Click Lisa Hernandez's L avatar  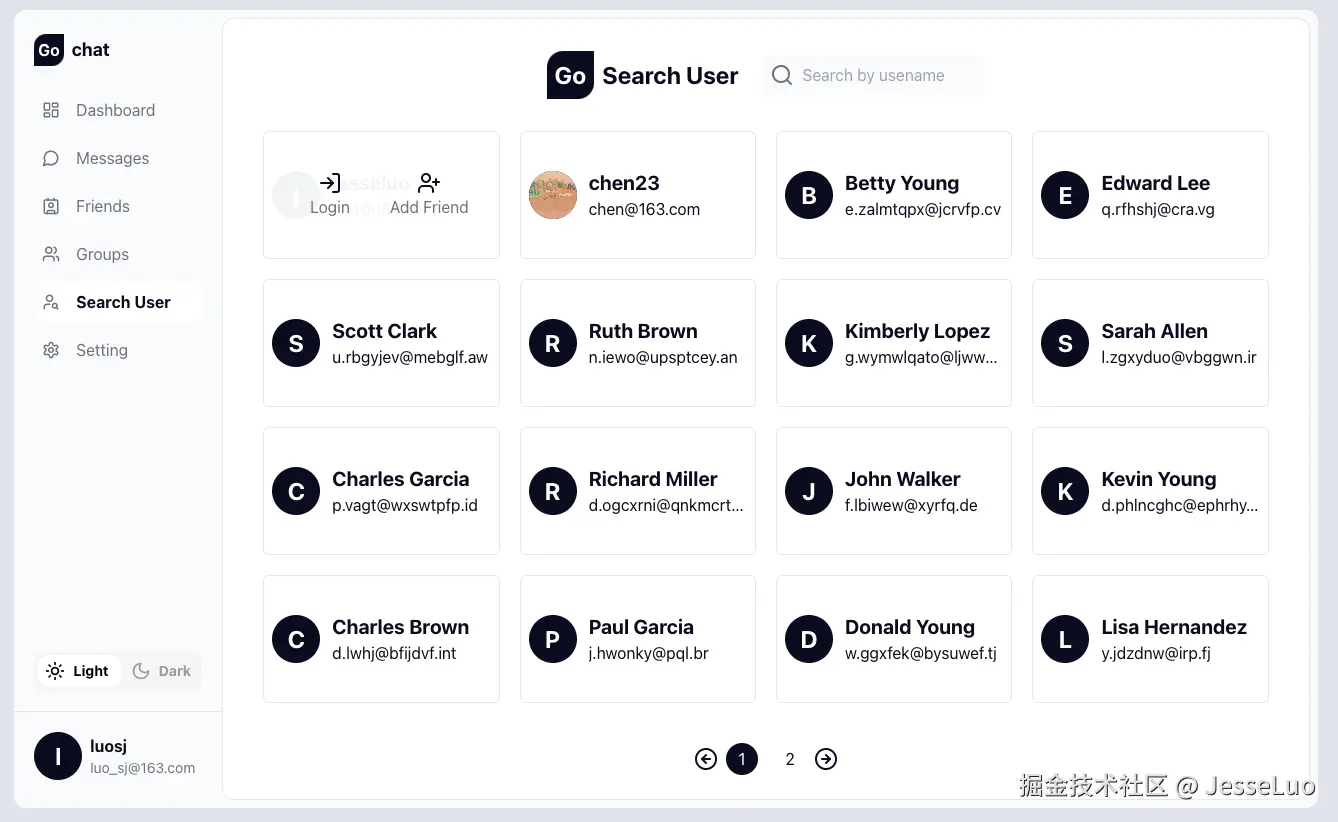pos(1065,639)
